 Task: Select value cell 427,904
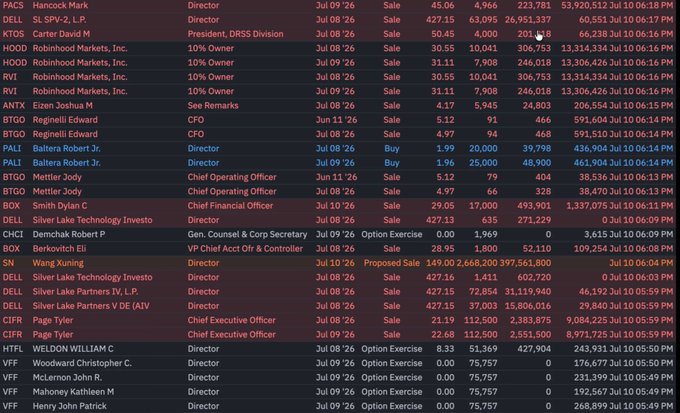pyautogui.click(x=534, y=349)
